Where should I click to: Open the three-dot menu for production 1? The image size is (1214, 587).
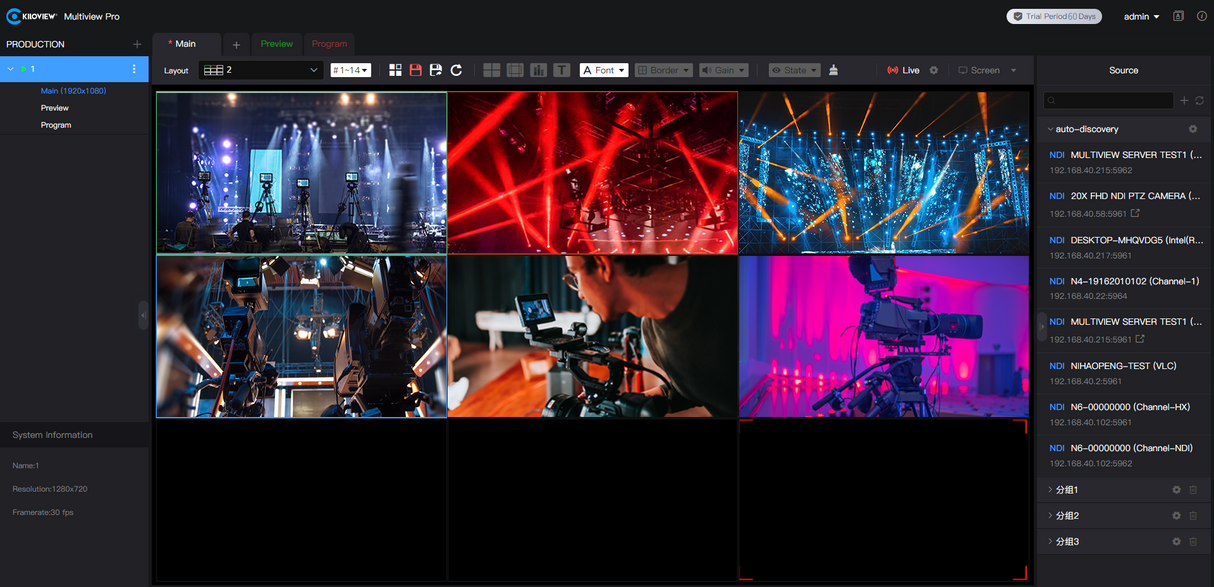pos(134,69)
